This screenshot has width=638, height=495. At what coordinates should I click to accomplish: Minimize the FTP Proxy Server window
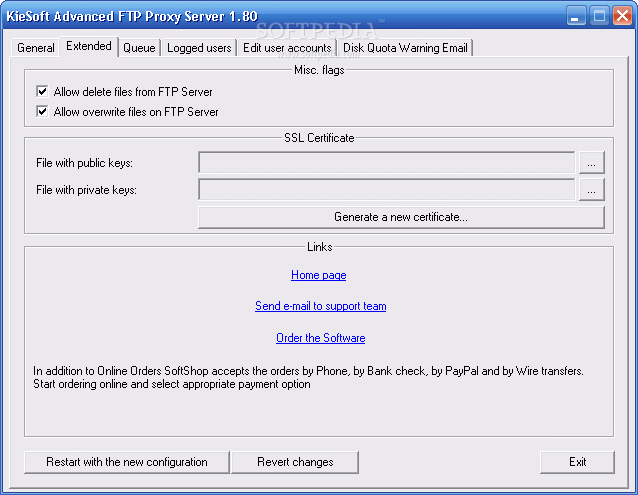point(576,16)
